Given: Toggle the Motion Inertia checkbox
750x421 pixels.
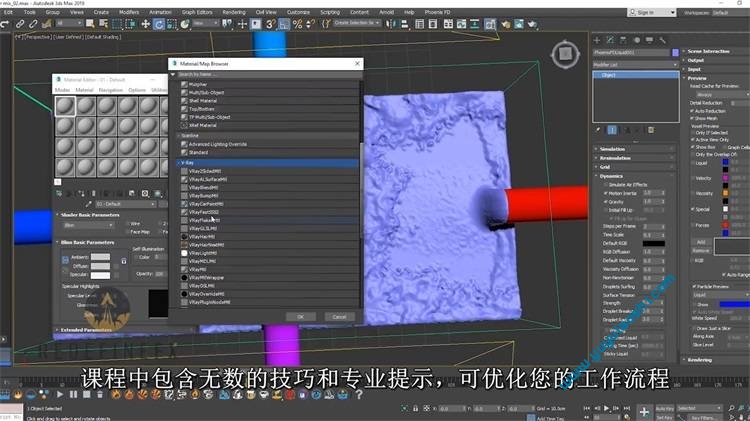Looking at the screenshot, I should (x=607, y=193).
